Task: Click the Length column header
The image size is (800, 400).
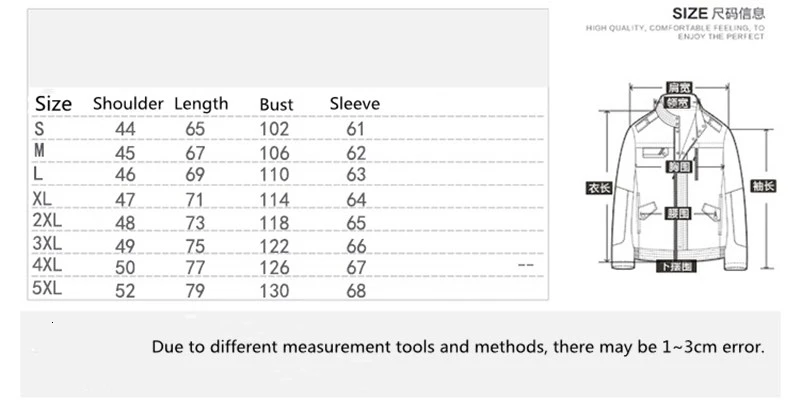Action: (201, 104)
